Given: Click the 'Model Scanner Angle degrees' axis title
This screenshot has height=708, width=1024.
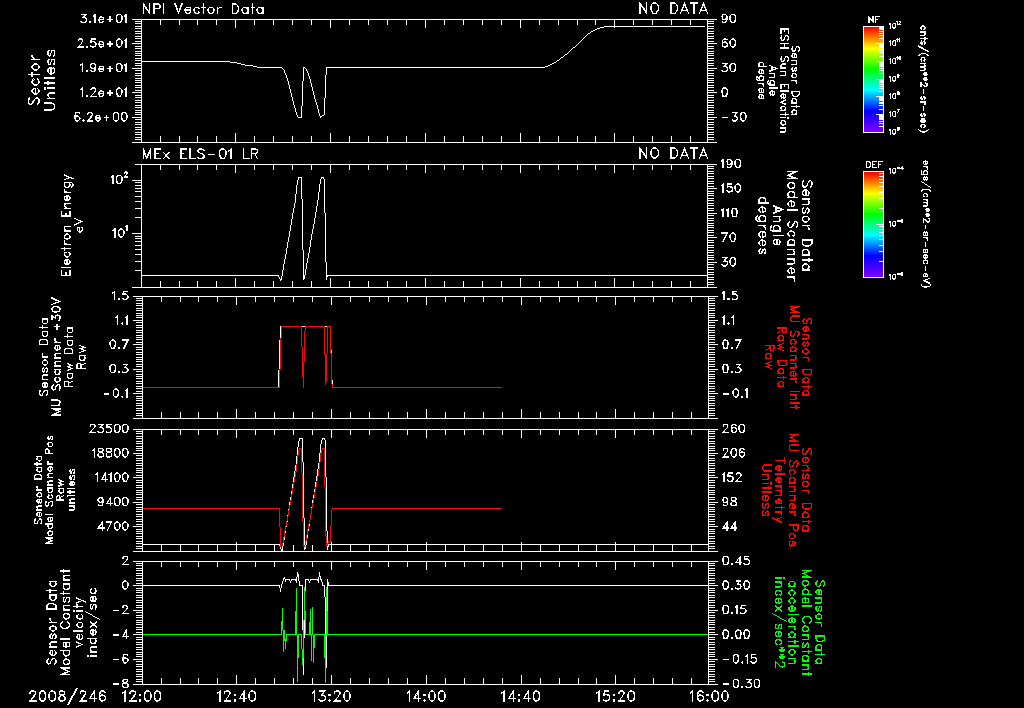Looking at the screenshot, I should 784,226.
